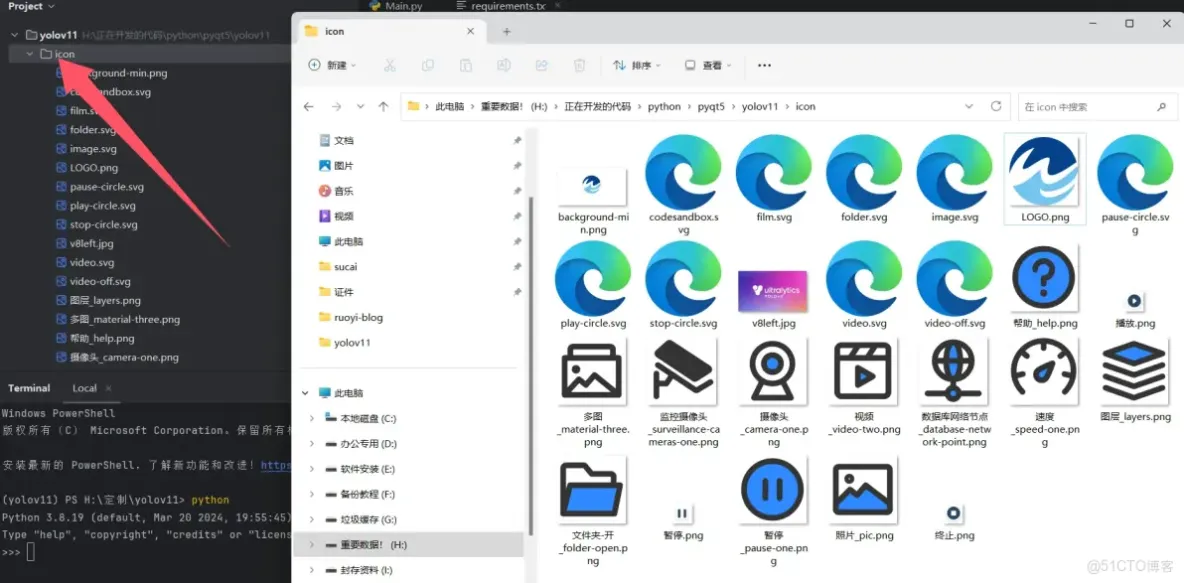
Task: Open the 新建 (New) dropdown
Action: tap(332, 66)
